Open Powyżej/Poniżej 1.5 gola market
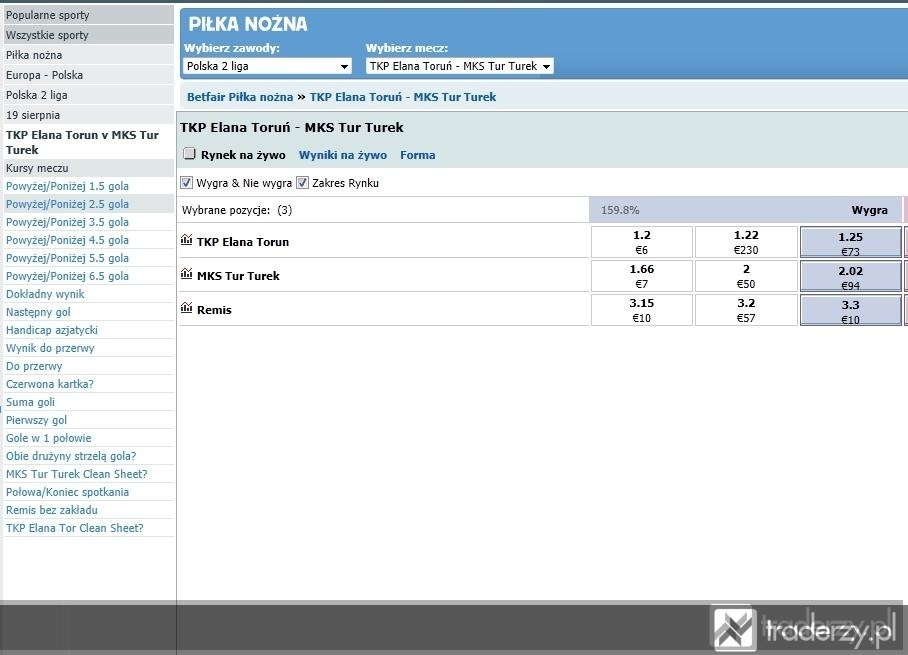The height and width of the screenshot is (655, 908). pyautogui.click(x=67, y=186)
